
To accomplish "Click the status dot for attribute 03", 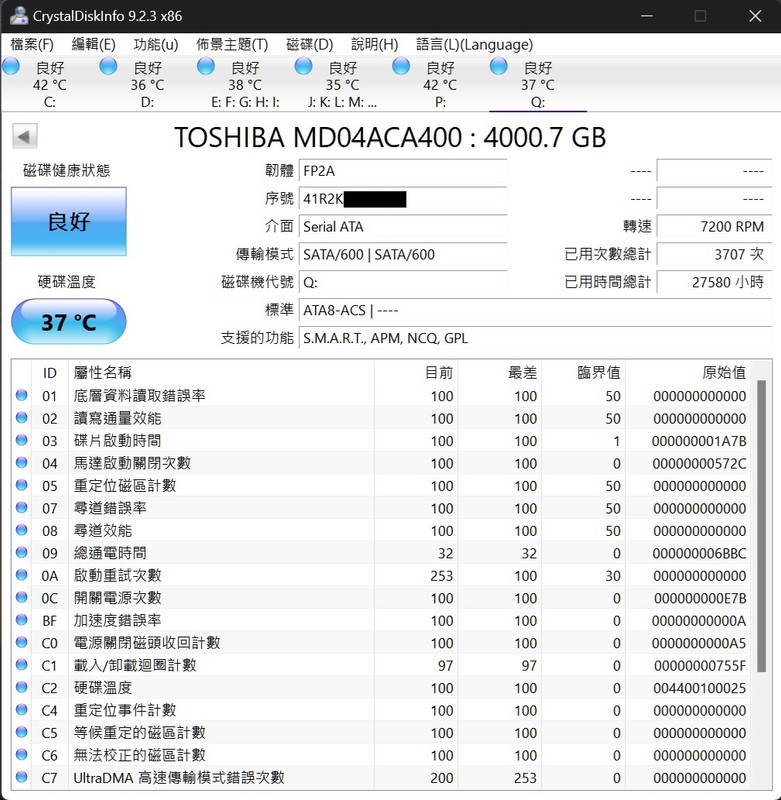I will [21, 440].
